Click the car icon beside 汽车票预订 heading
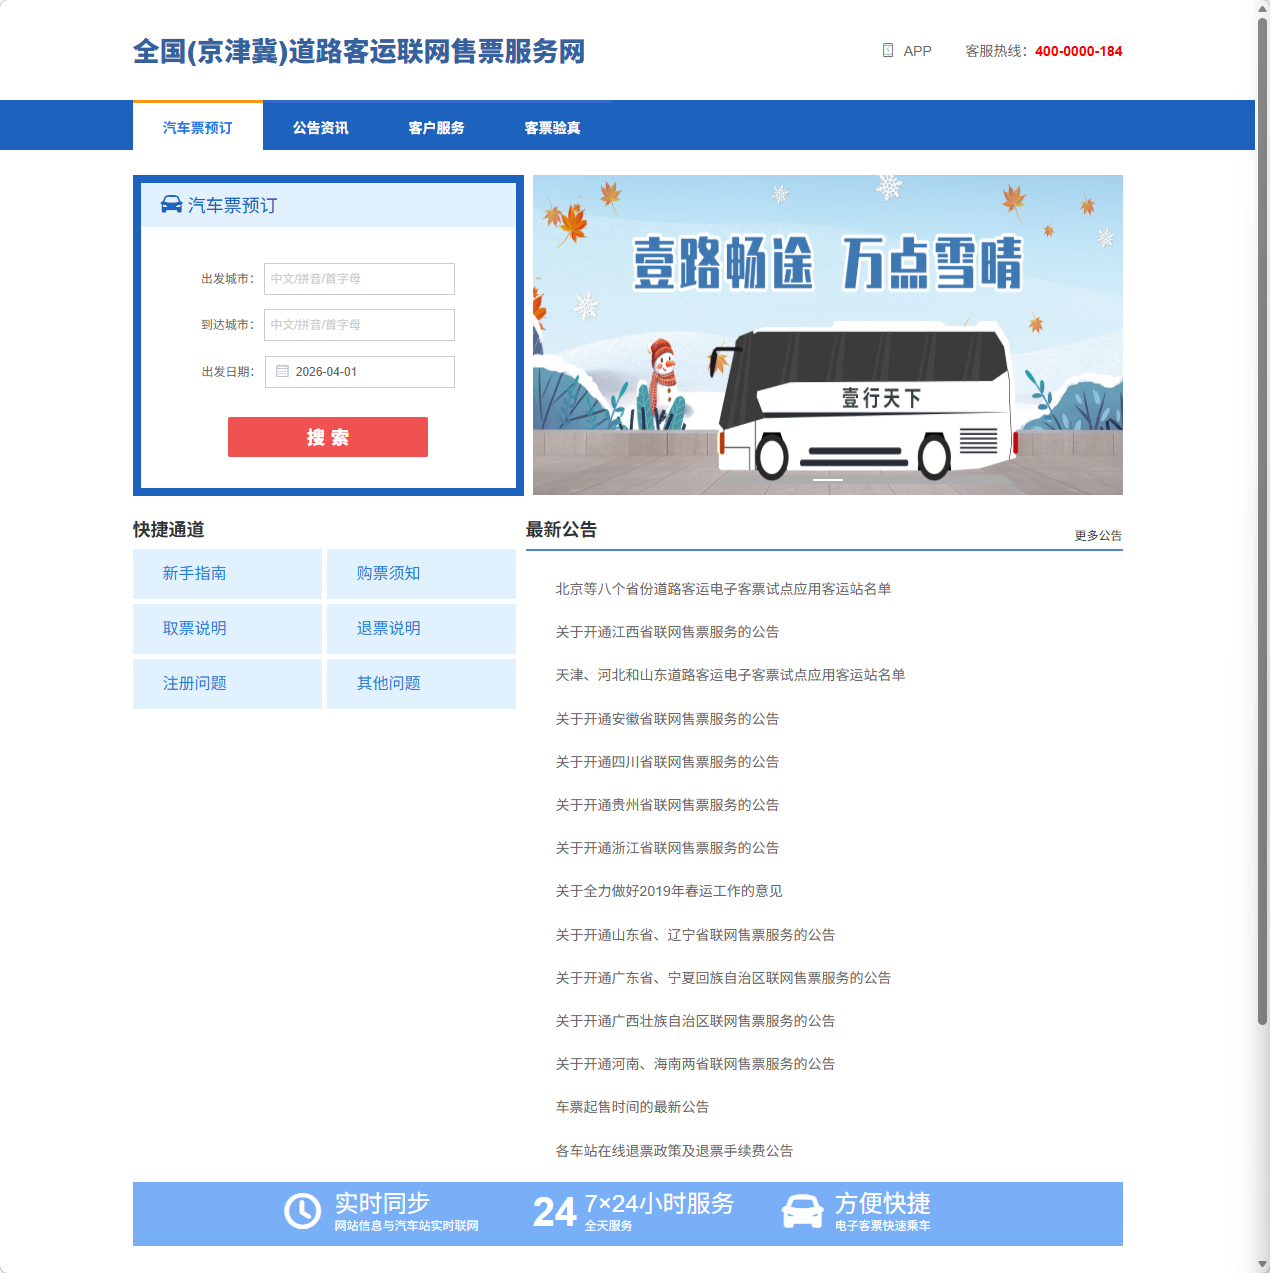Image resolution: width=1270 pixels, height=1273 pixels. 171,205
